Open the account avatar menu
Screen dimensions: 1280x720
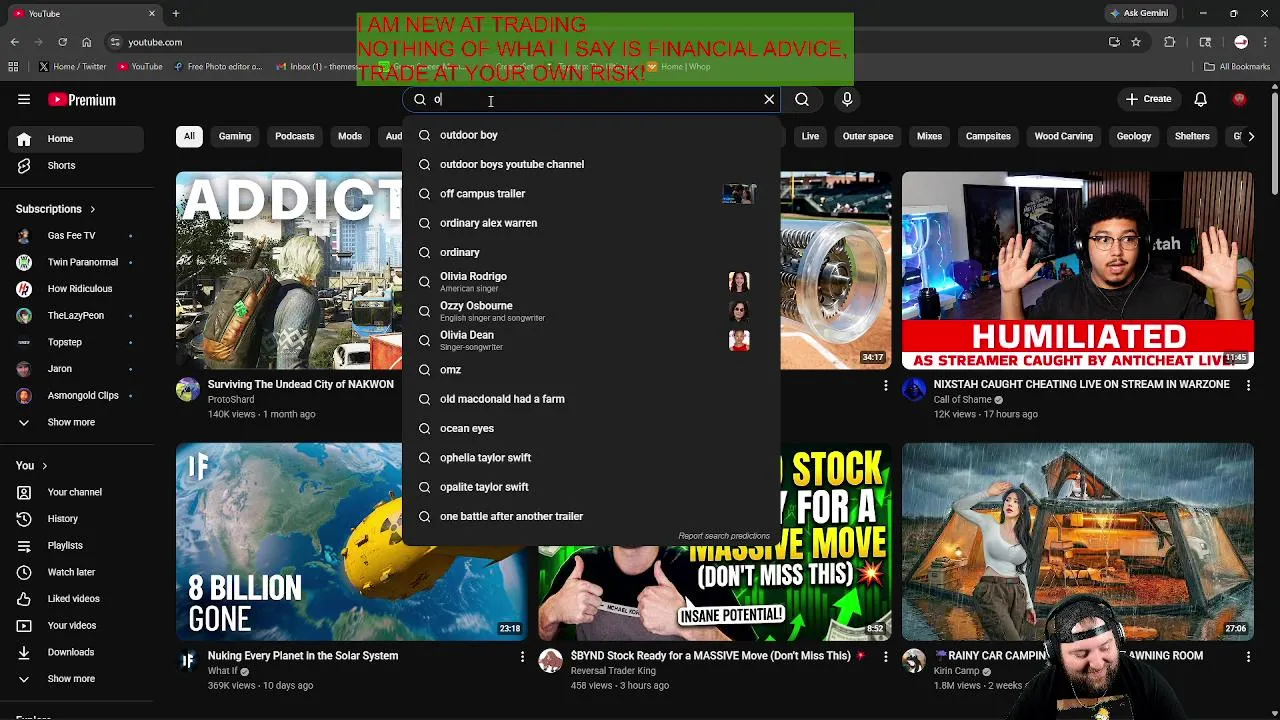click(1240, 100)
